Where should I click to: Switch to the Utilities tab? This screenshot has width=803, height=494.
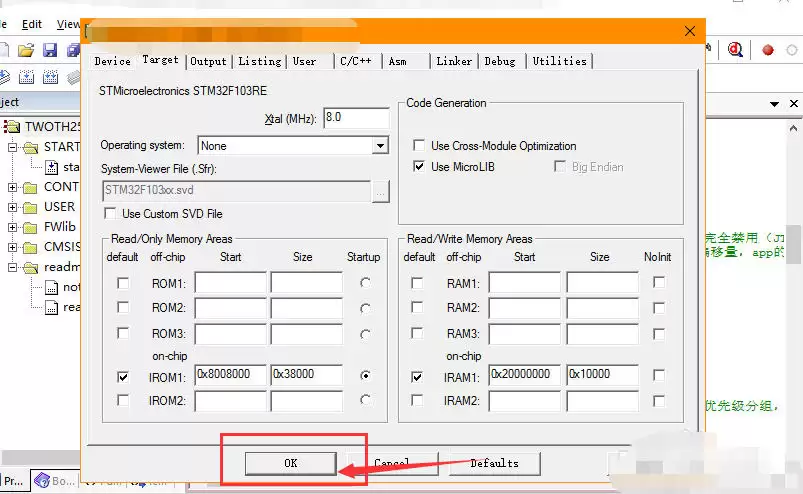[x=559, y=61]
